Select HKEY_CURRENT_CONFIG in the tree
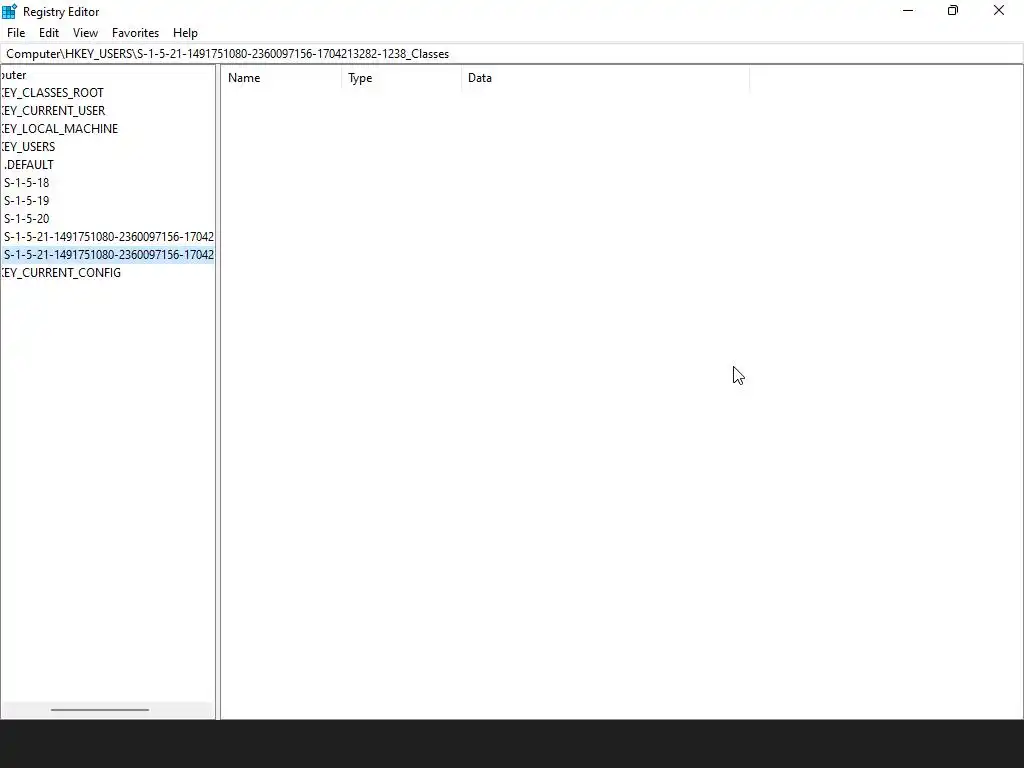 pyautogui.click(x=61, y=272)
